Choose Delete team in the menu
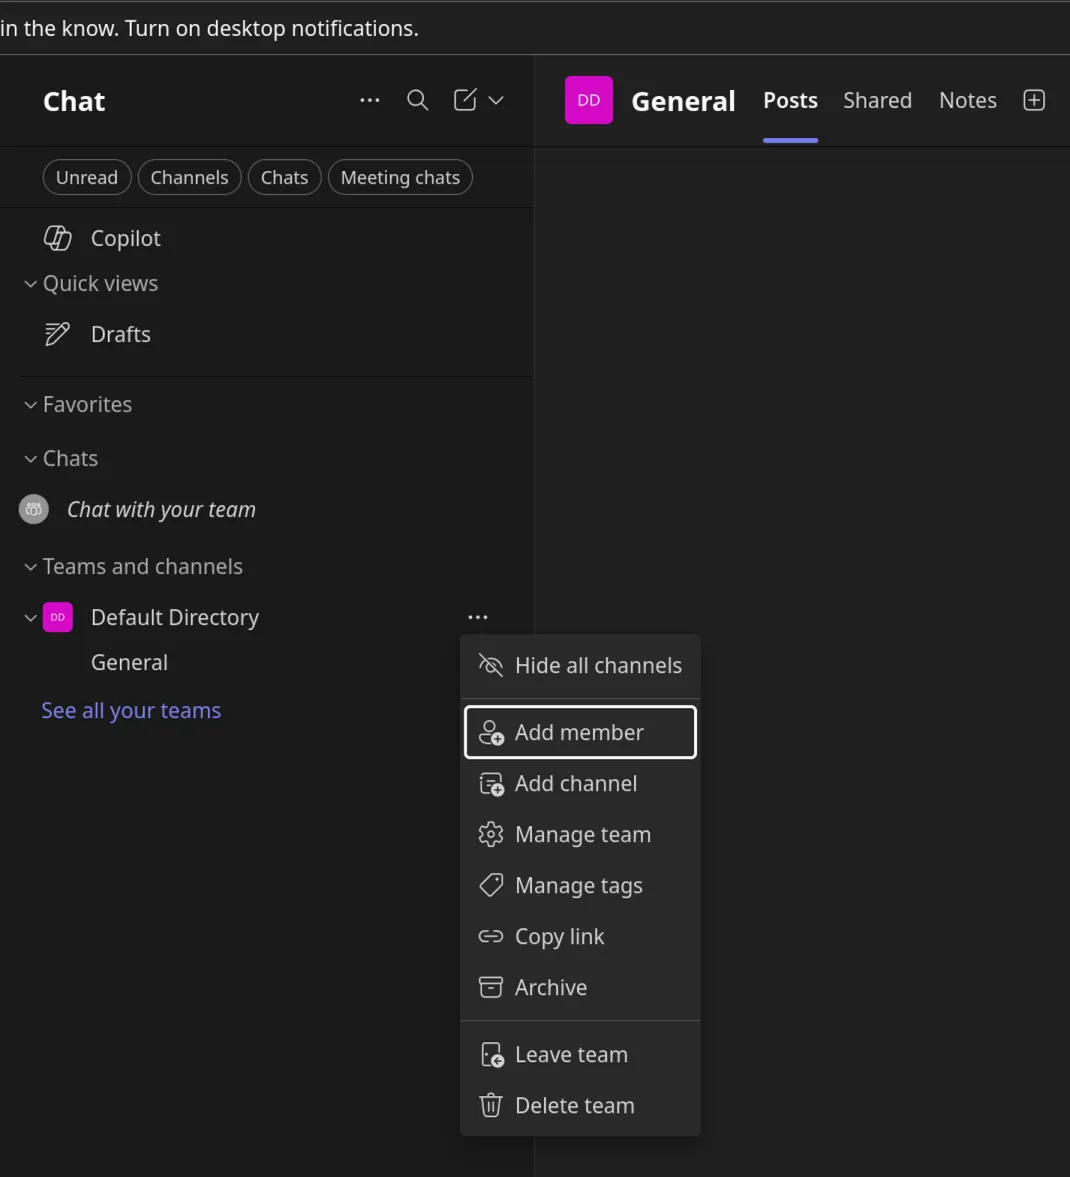 point(580,1105)
